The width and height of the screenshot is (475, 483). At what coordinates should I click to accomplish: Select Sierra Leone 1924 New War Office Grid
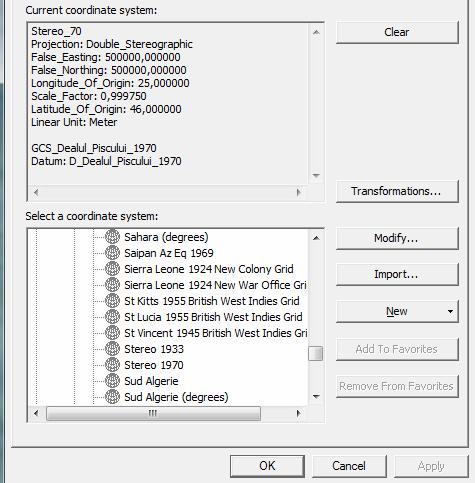tap(215, 285)
